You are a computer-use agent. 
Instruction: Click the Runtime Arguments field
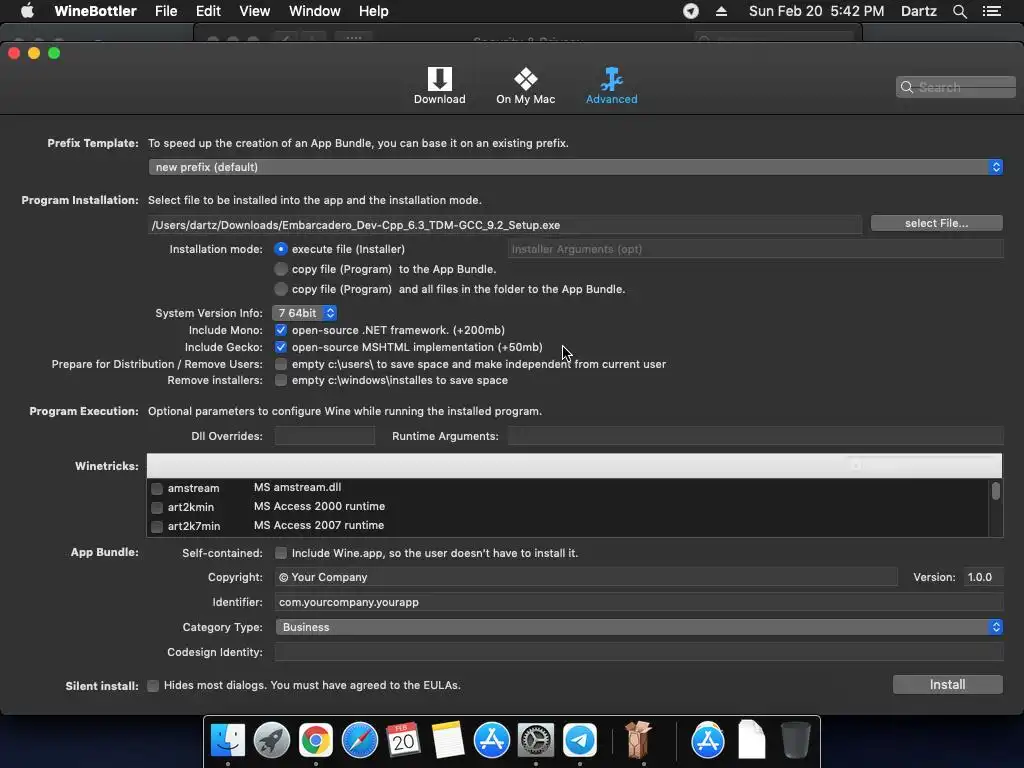755,436
